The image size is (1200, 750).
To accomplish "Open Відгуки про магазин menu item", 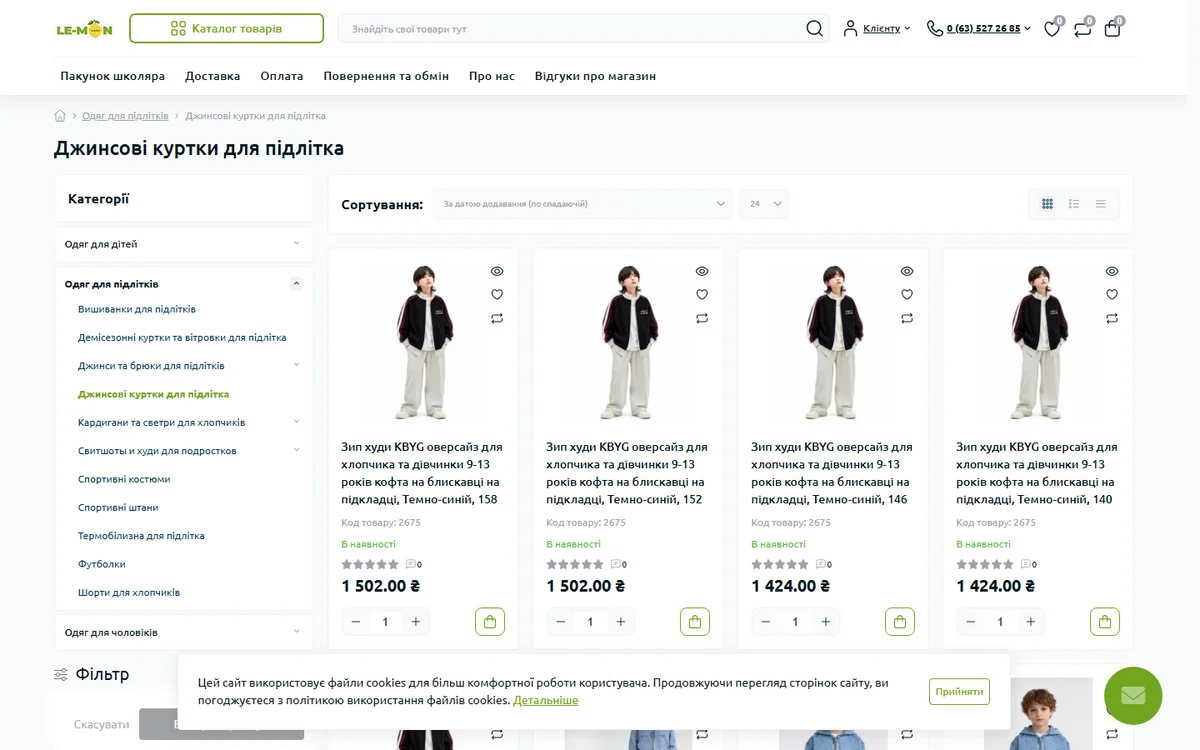I will tap(595, 76).
